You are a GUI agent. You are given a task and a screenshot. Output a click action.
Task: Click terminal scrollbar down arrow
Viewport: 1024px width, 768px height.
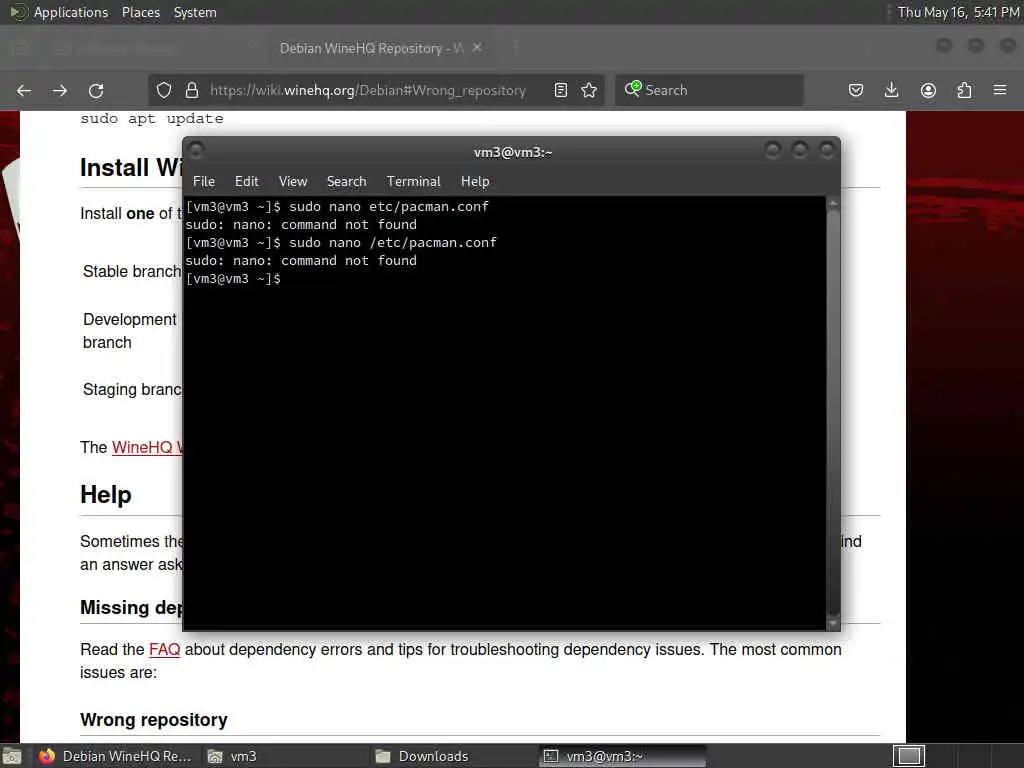[x=833, y=624]
